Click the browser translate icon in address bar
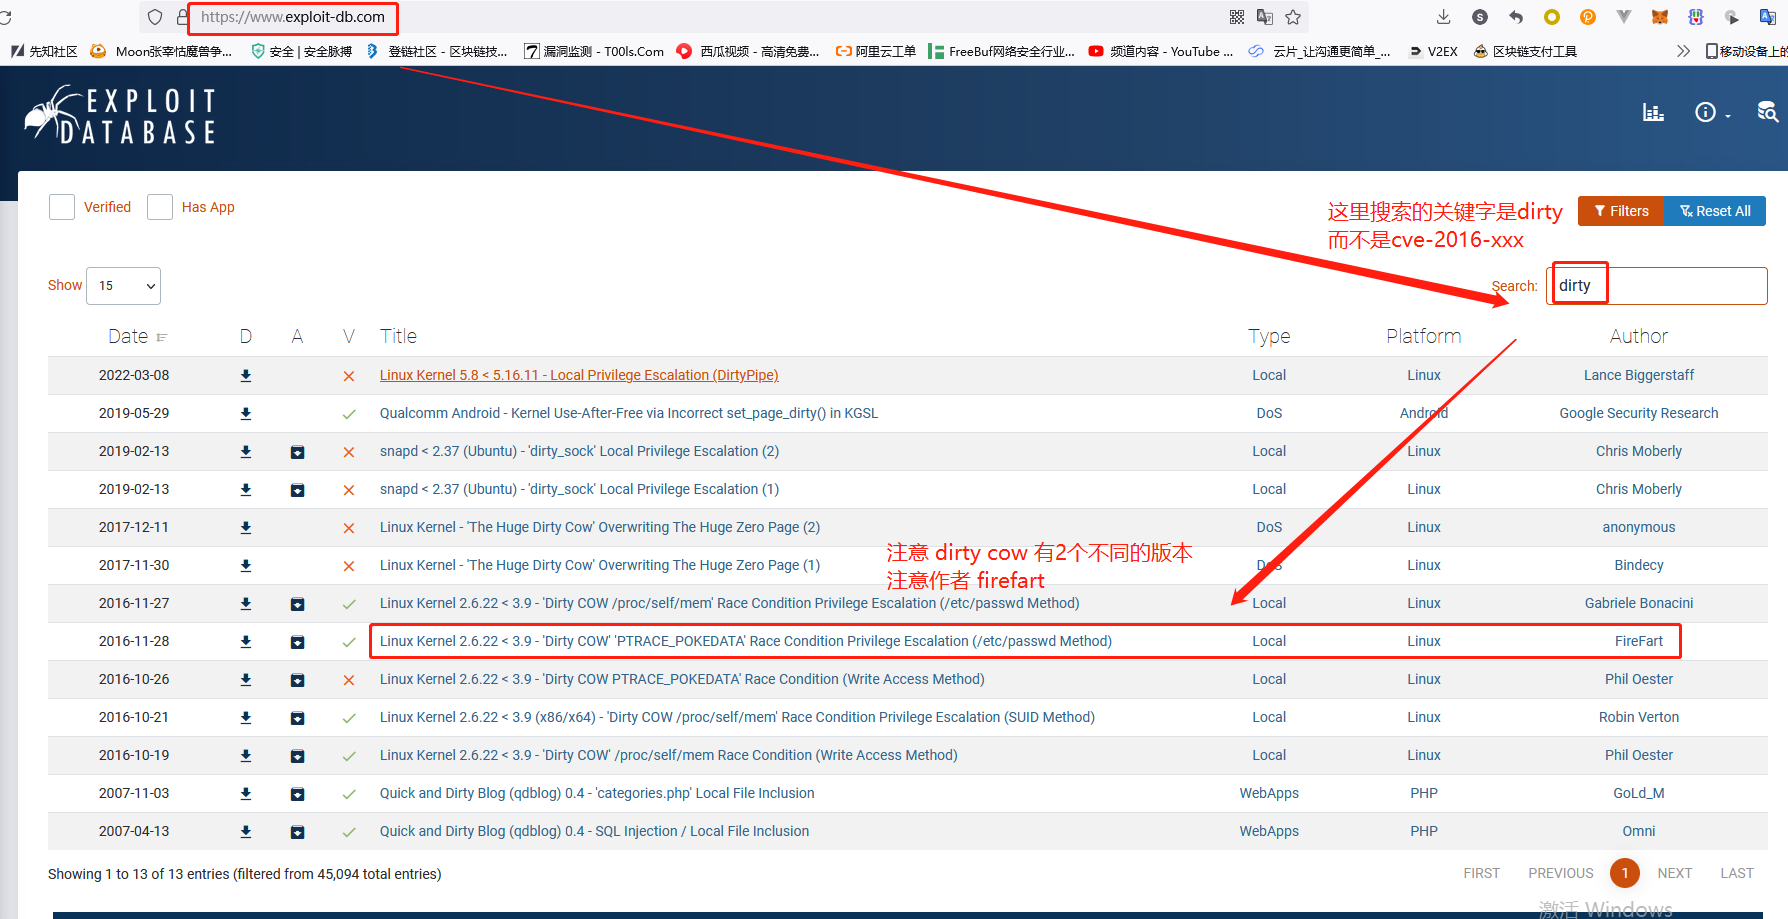1788x919 pixels. coord(1265,17)
